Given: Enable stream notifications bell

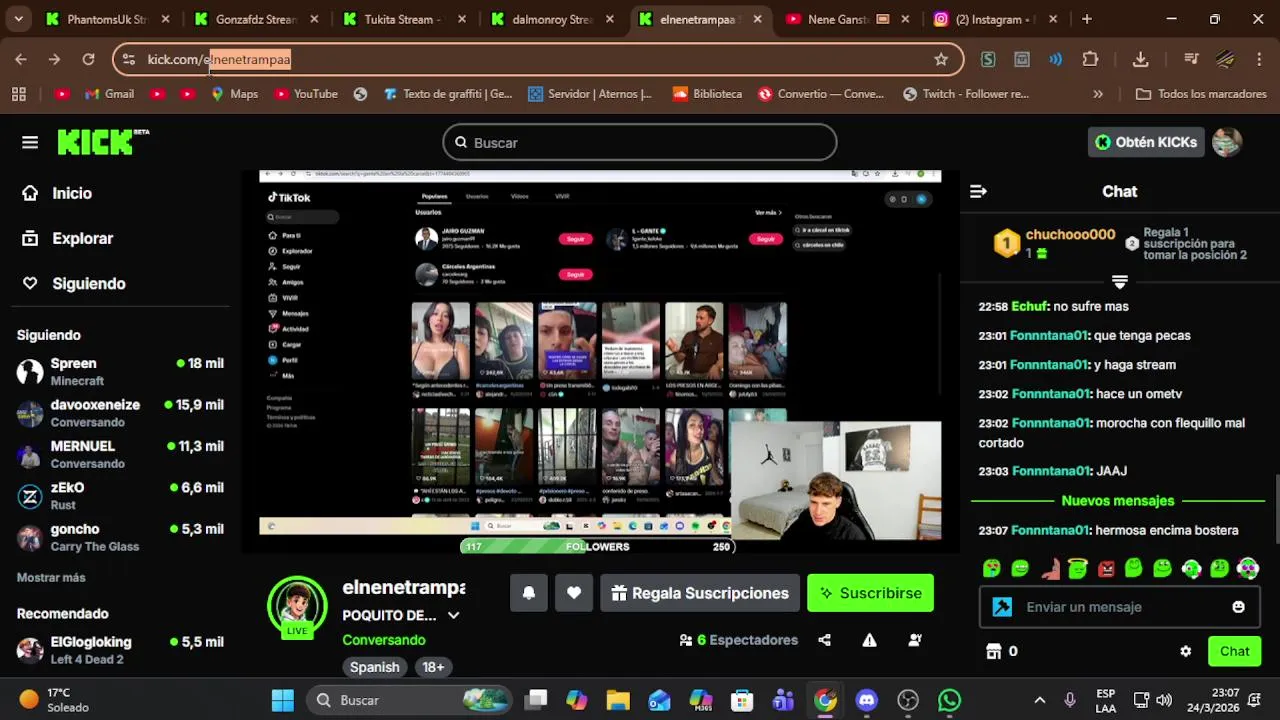Looking at the screenshot, I should pyautogui.click(x=529, y=593).
